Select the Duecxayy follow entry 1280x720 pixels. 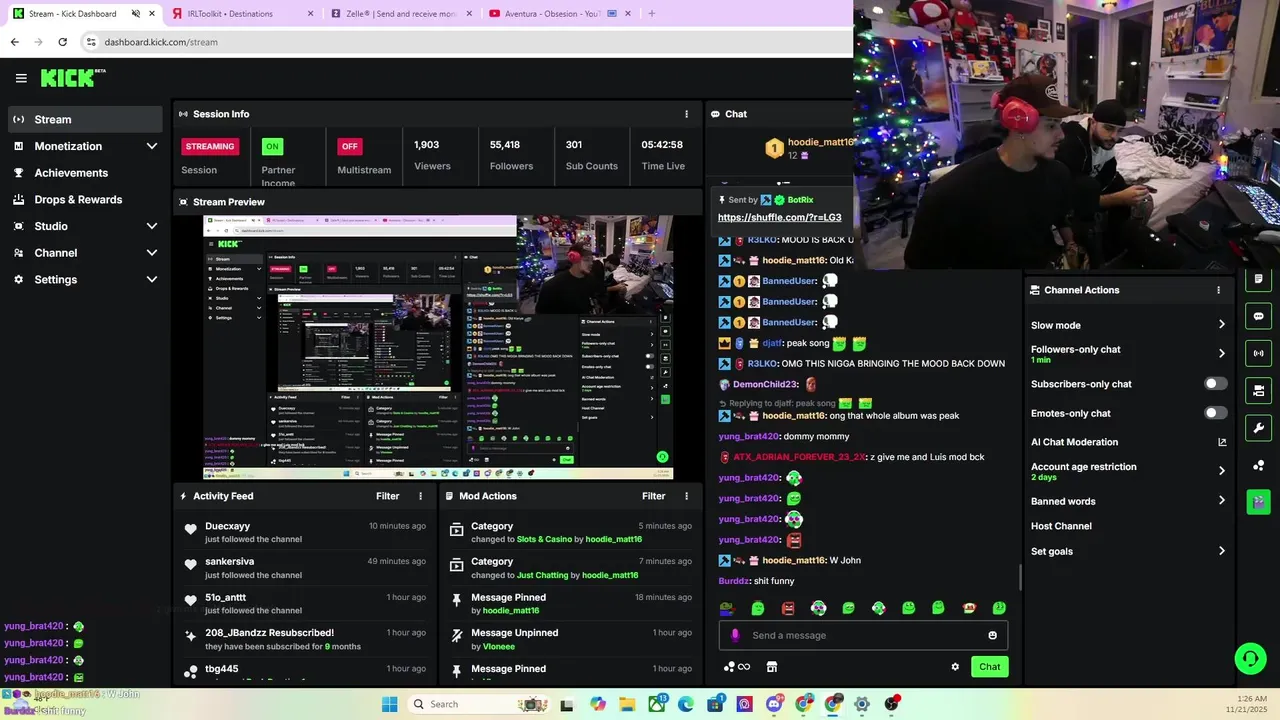coord(305,532)
